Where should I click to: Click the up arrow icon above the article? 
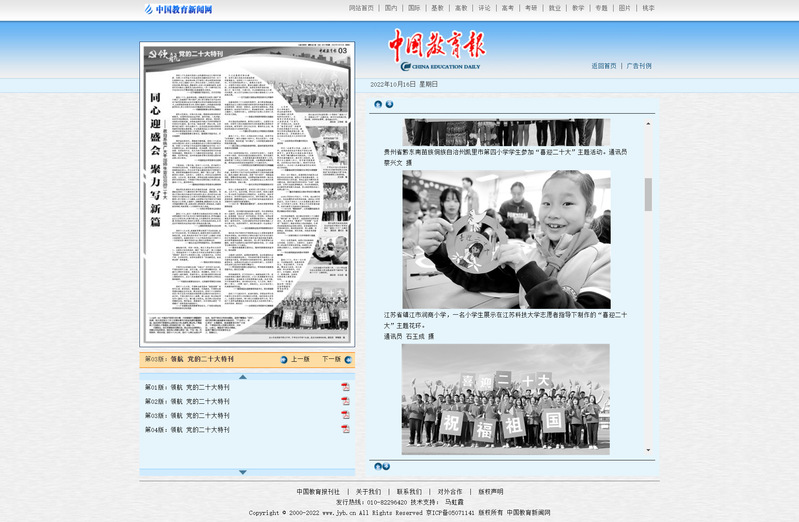[378, 104]
